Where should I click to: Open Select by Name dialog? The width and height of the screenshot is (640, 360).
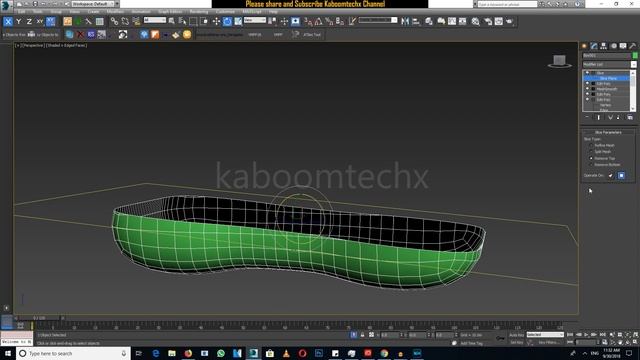tap(182, 21)
